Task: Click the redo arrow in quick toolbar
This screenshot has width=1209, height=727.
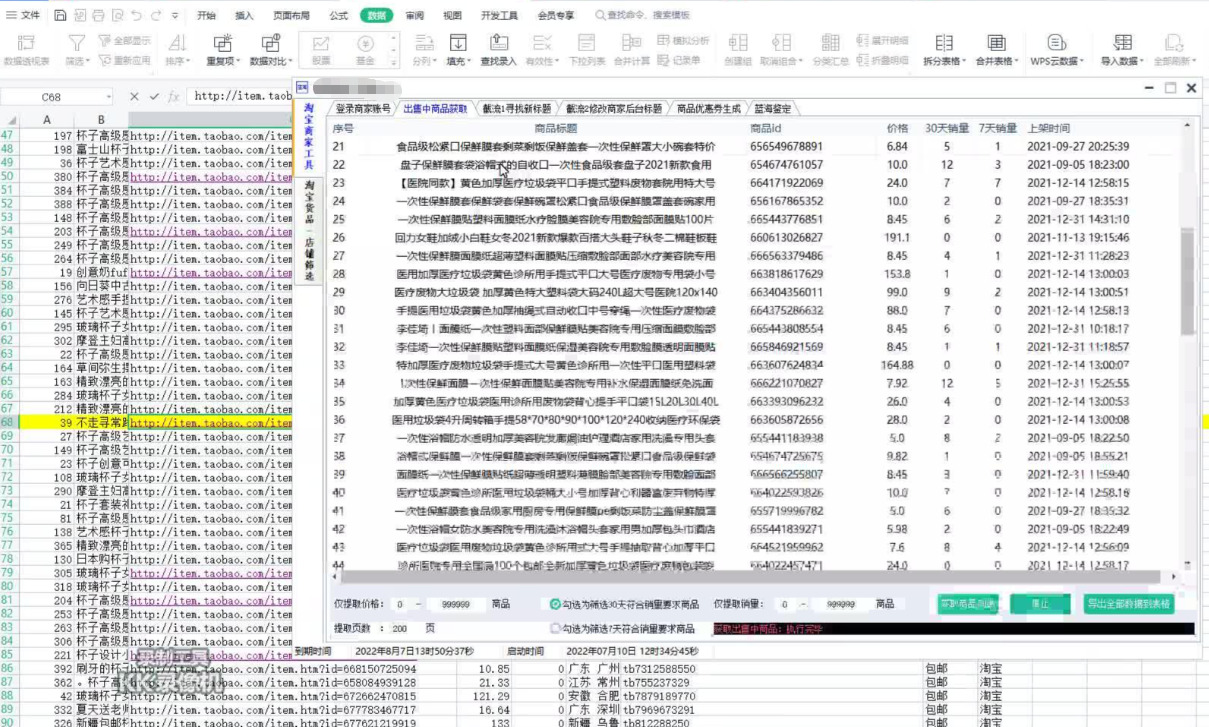Action: [156, 15]
